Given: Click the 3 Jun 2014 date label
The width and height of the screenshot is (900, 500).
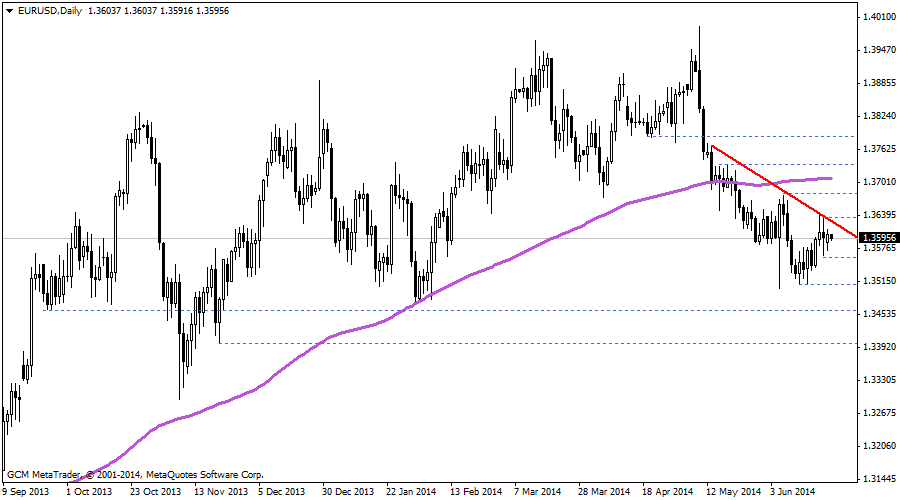Looking at the screenshot, I should point(793,492).
